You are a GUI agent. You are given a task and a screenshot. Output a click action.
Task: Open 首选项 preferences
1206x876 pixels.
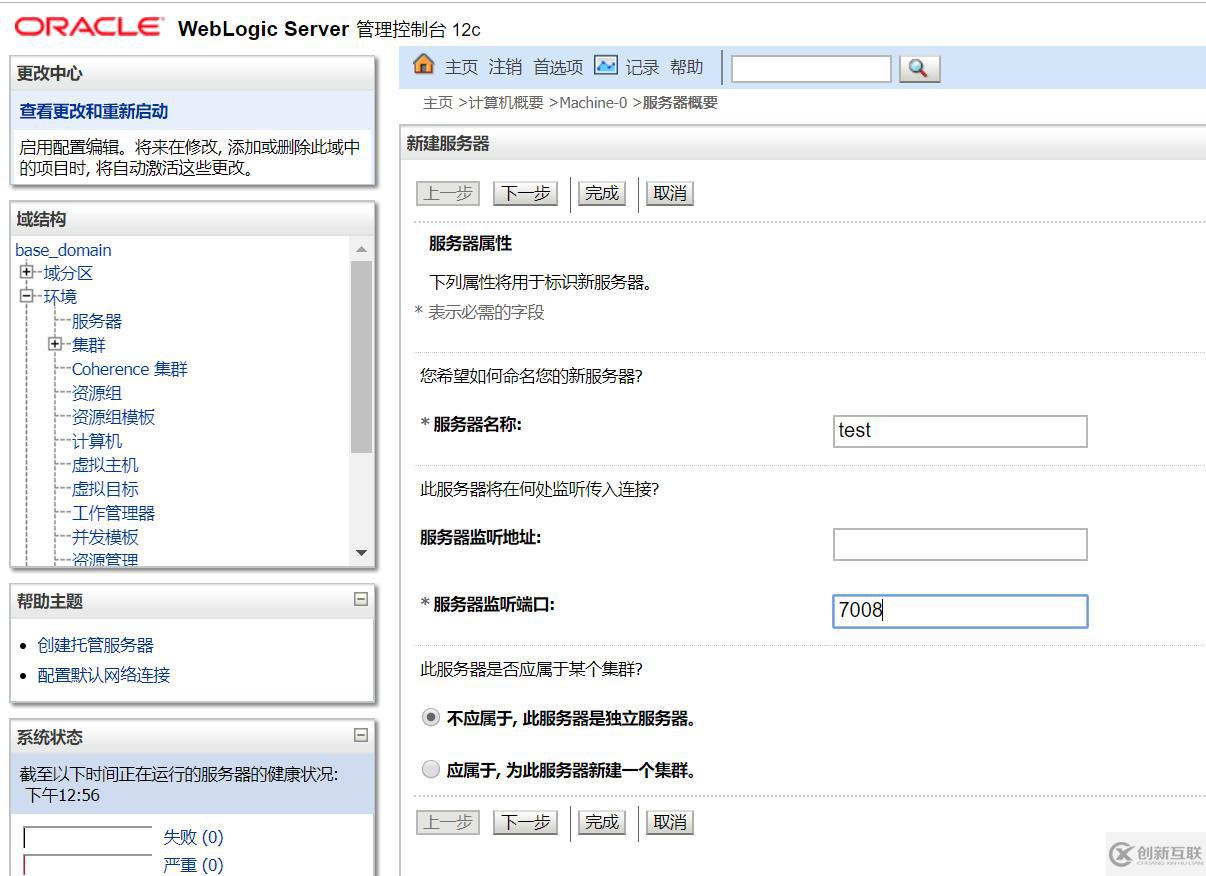point(558,67)
